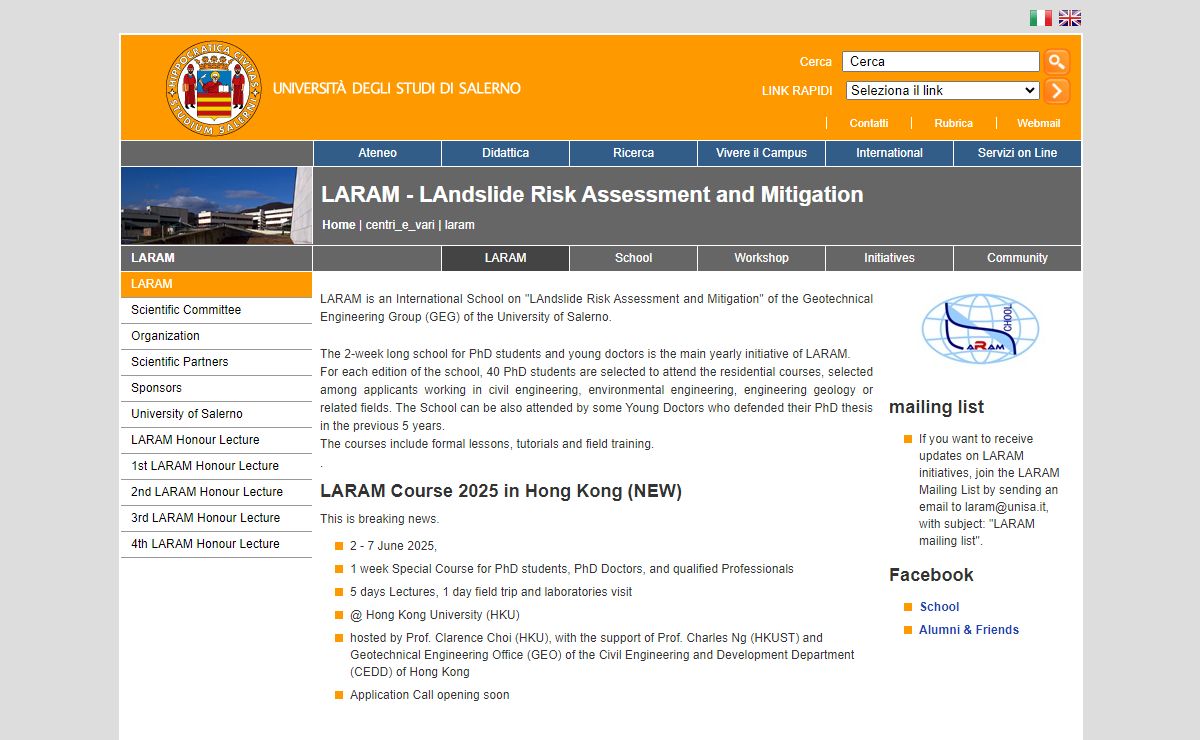Viewport: 1200px width, 740px height.
Task: Open the Rubrica link
Action: [953, 123]
